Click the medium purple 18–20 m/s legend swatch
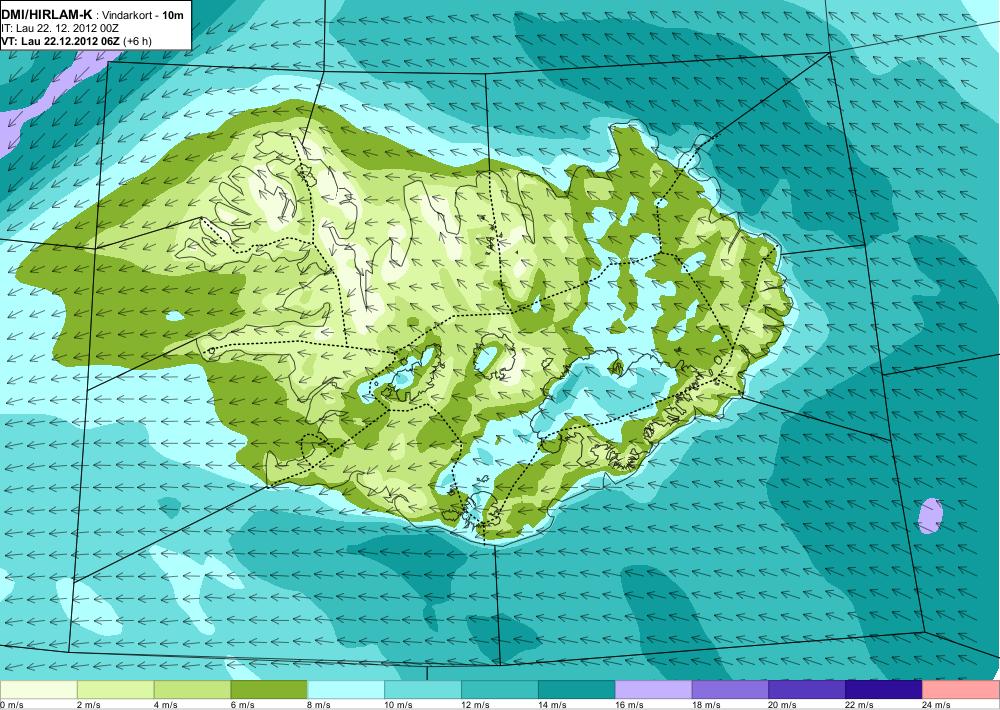 pyautogui.click(x=730, y=690)
